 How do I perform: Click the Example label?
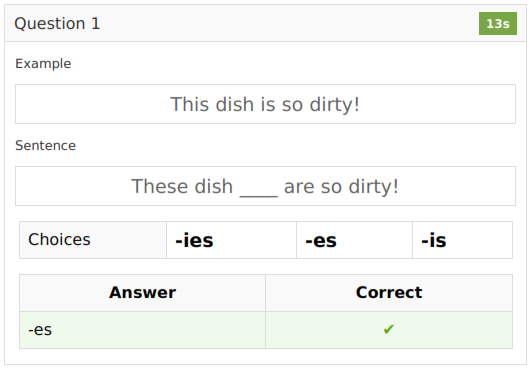tap(43, 64)
